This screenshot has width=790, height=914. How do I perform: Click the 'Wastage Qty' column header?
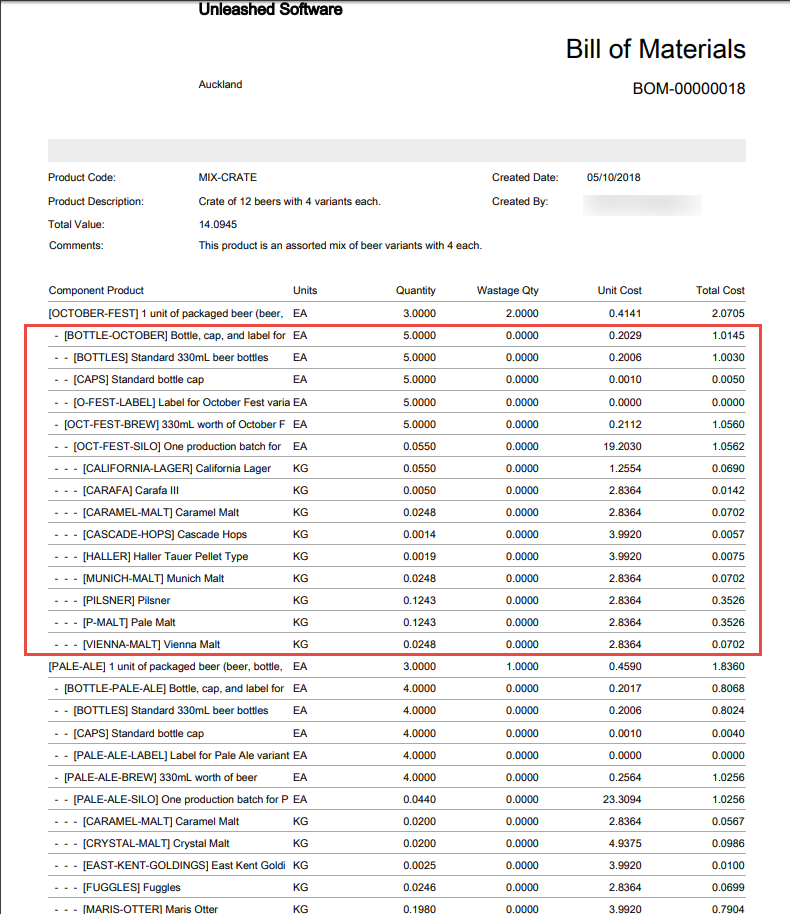click(507, 290)
